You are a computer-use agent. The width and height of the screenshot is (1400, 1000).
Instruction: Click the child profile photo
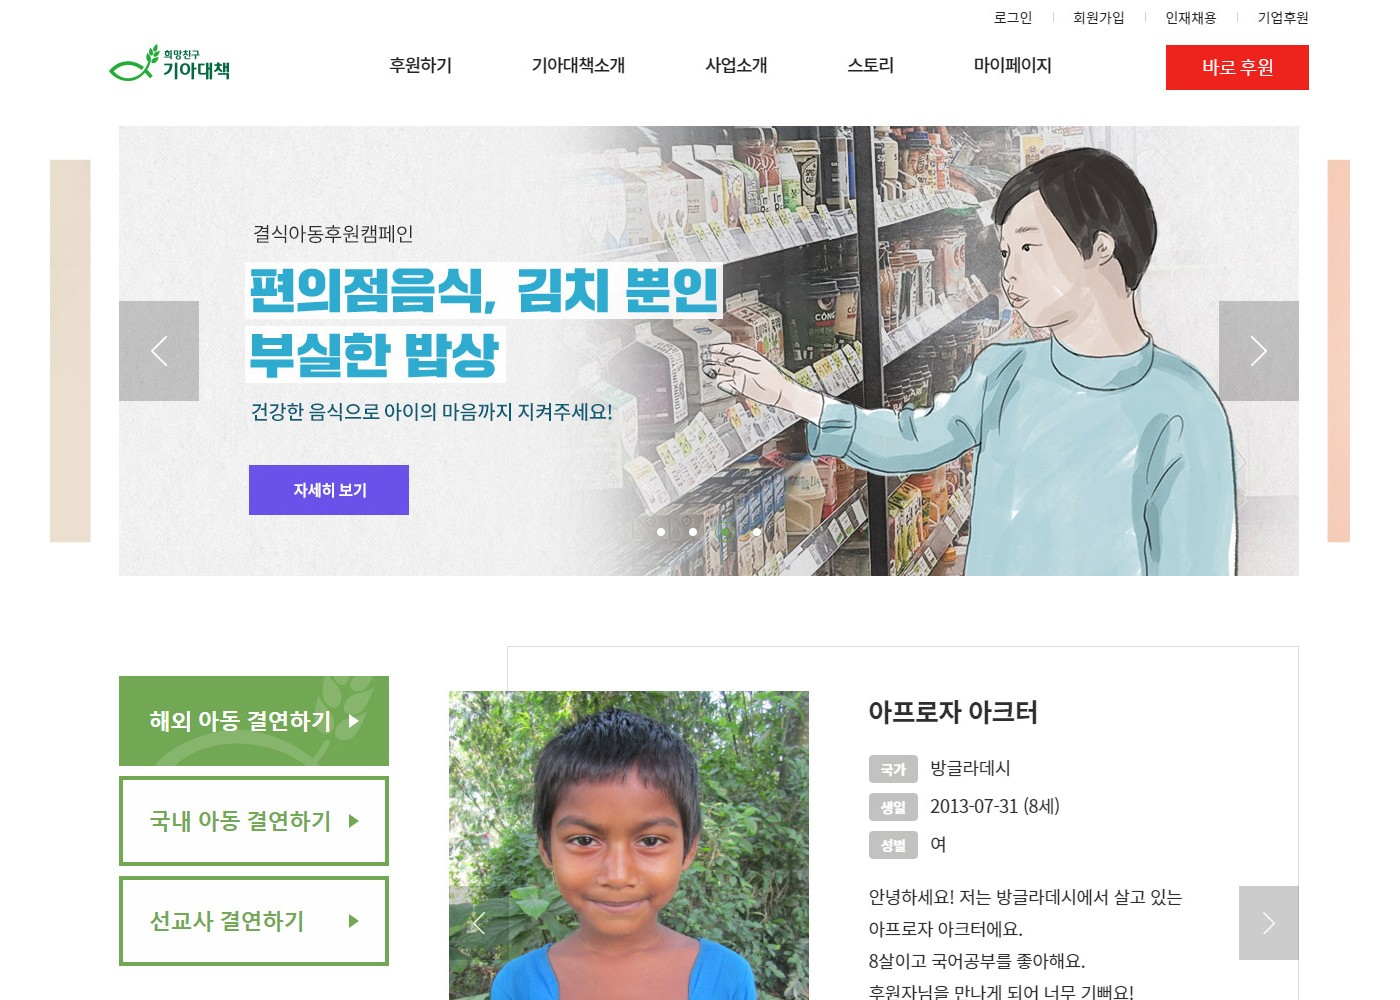(629, 845)
